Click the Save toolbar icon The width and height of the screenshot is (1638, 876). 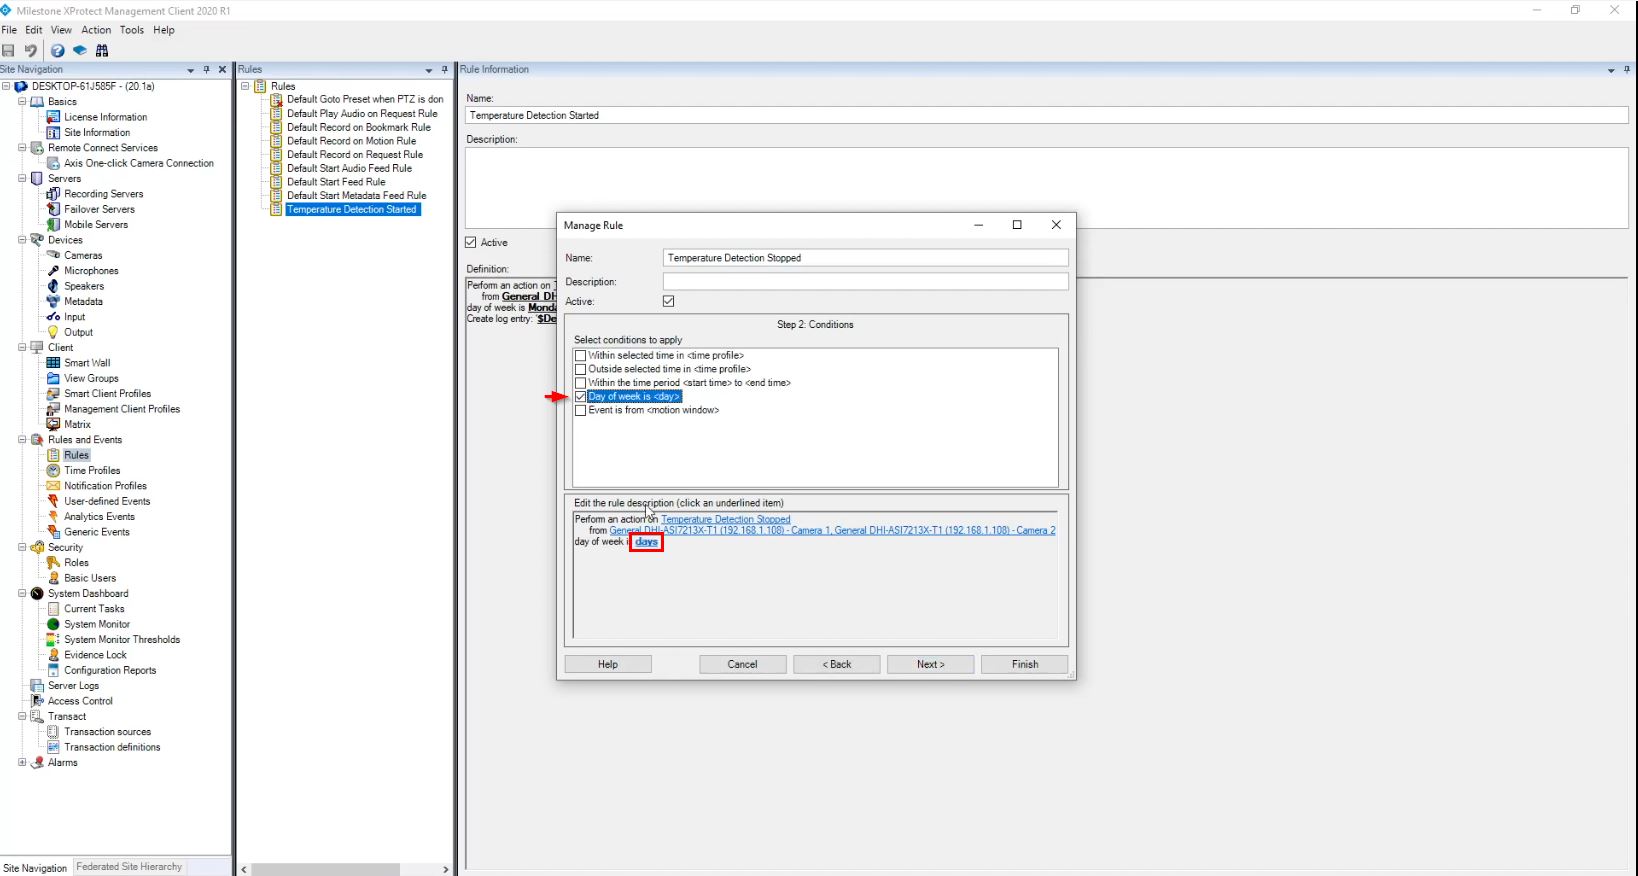point(9,50)
